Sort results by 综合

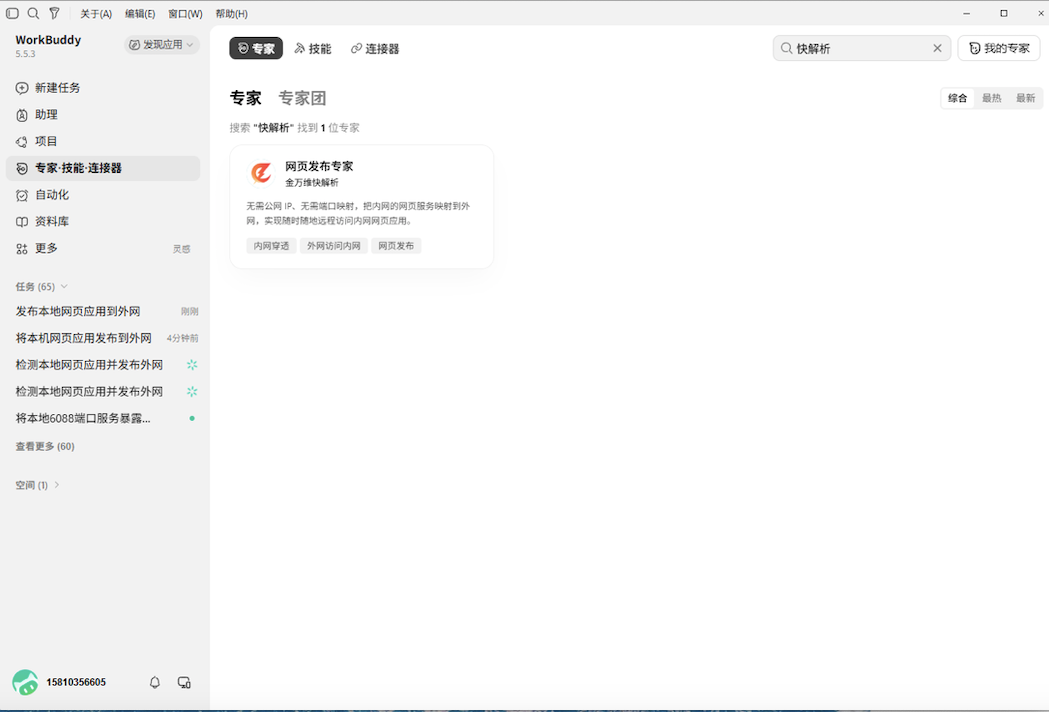(x=957, y=98)
